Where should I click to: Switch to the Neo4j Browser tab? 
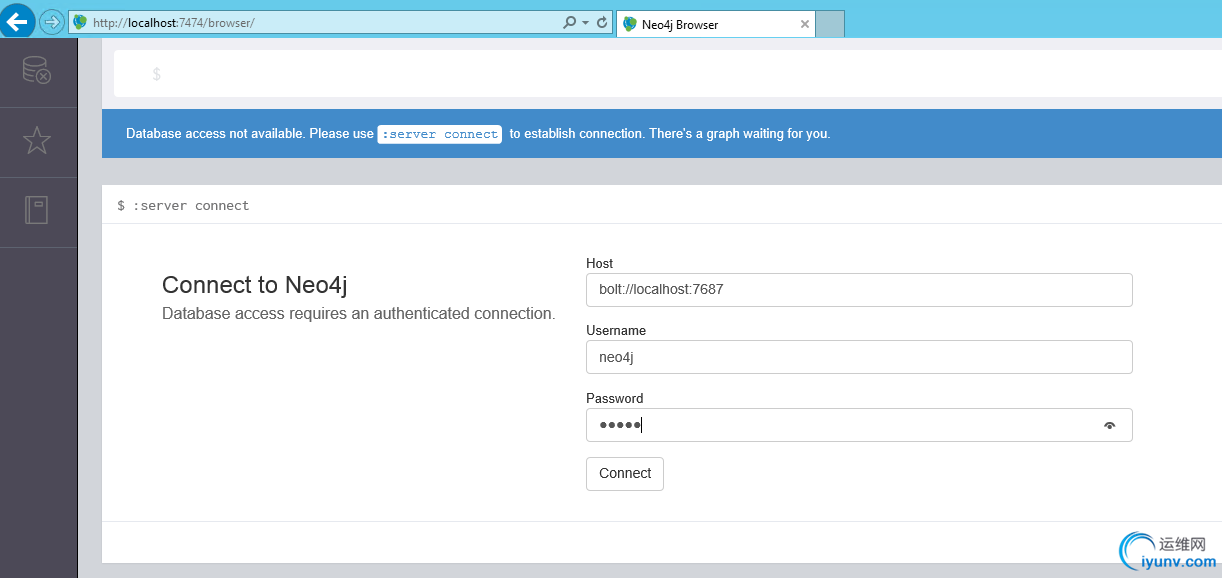point(716,24)
